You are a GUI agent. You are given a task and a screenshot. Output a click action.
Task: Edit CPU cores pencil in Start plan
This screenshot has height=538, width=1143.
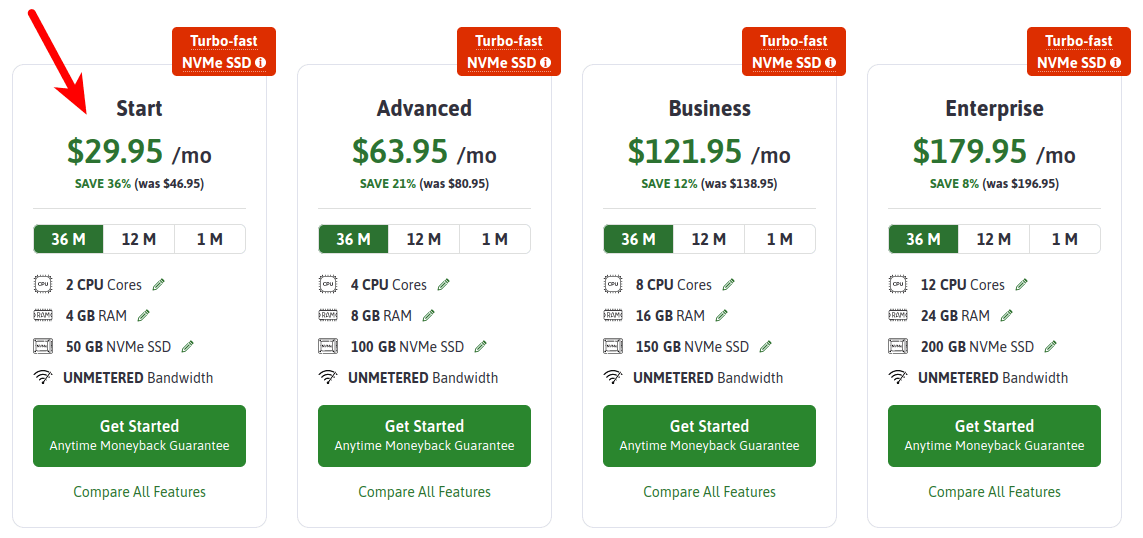tap(158, 285)
